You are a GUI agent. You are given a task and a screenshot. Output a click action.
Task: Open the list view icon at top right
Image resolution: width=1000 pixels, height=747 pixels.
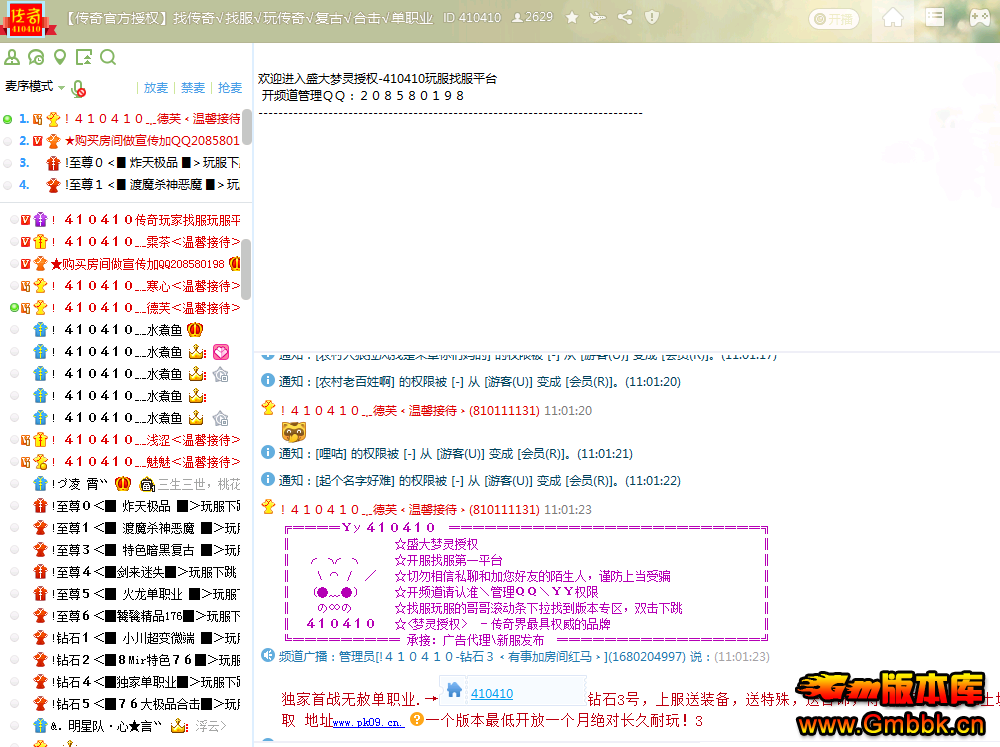[934, 17]
